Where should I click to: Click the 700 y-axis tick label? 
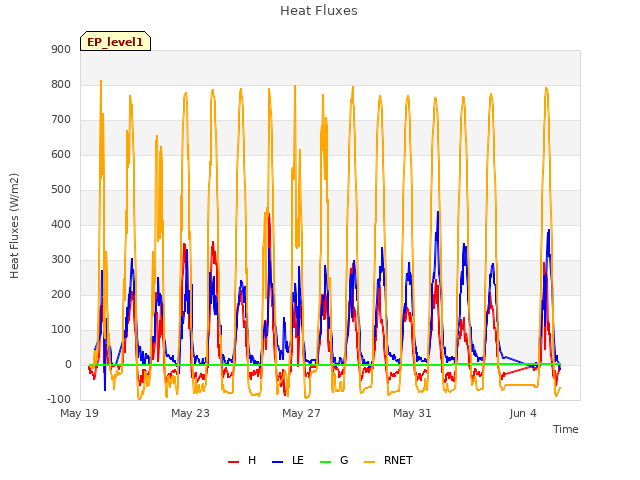click(x=61, y=120)
